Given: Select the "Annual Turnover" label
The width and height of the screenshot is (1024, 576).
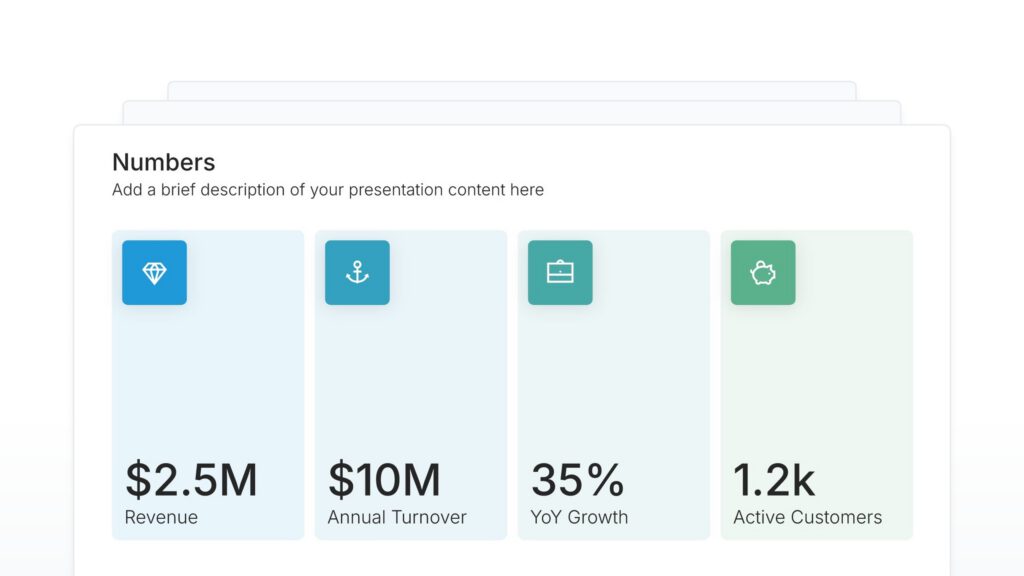Looking at the screenshot, I should [x=397, y=518].
